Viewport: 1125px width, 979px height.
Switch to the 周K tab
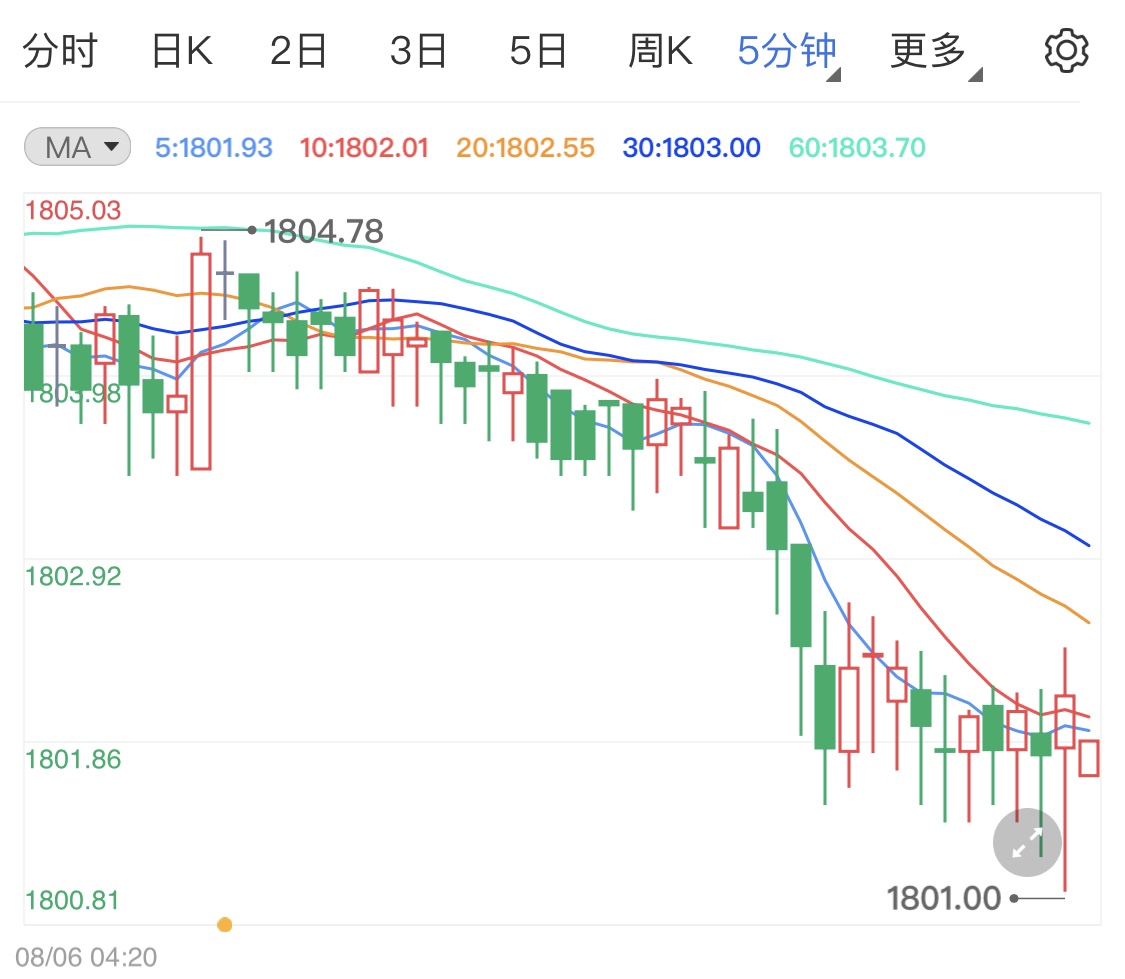click(x=660, y=51)
